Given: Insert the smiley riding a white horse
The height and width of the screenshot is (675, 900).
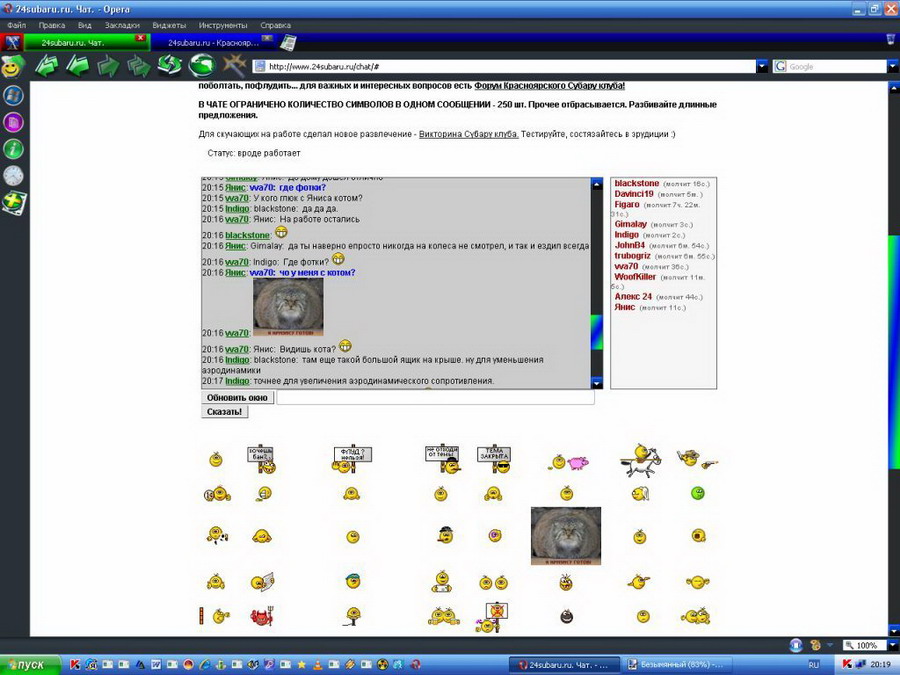Looking at the screenshot, I should pos(641,460).
